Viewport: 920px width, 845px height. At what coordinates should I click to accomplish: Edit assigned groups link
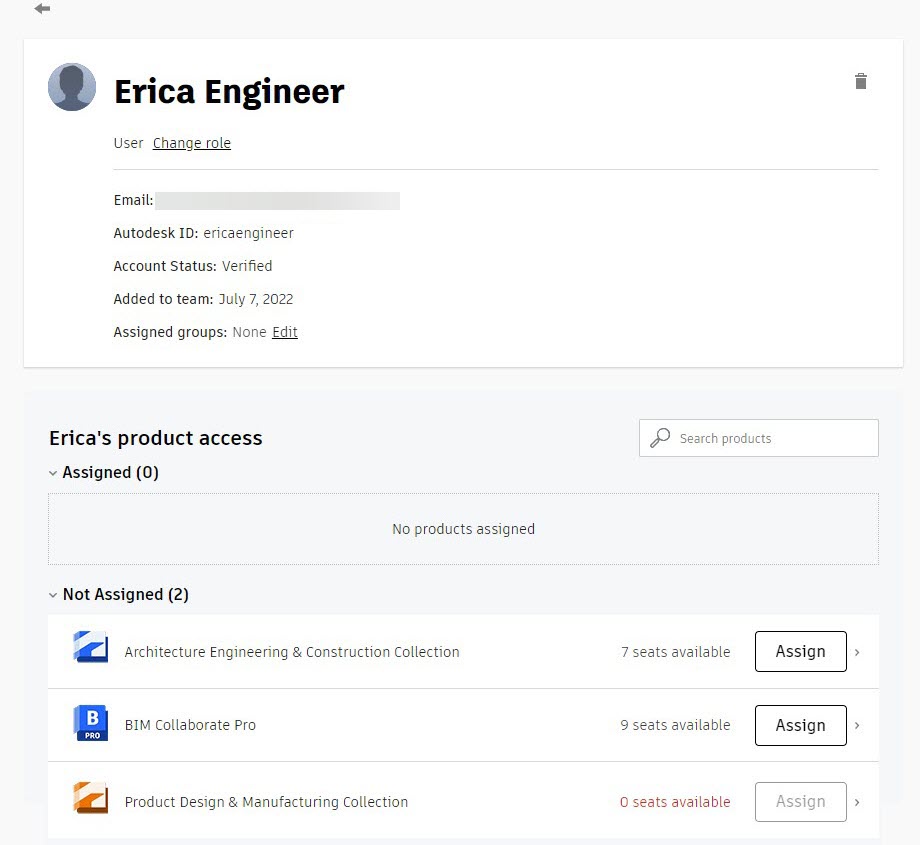pos(285,332)
